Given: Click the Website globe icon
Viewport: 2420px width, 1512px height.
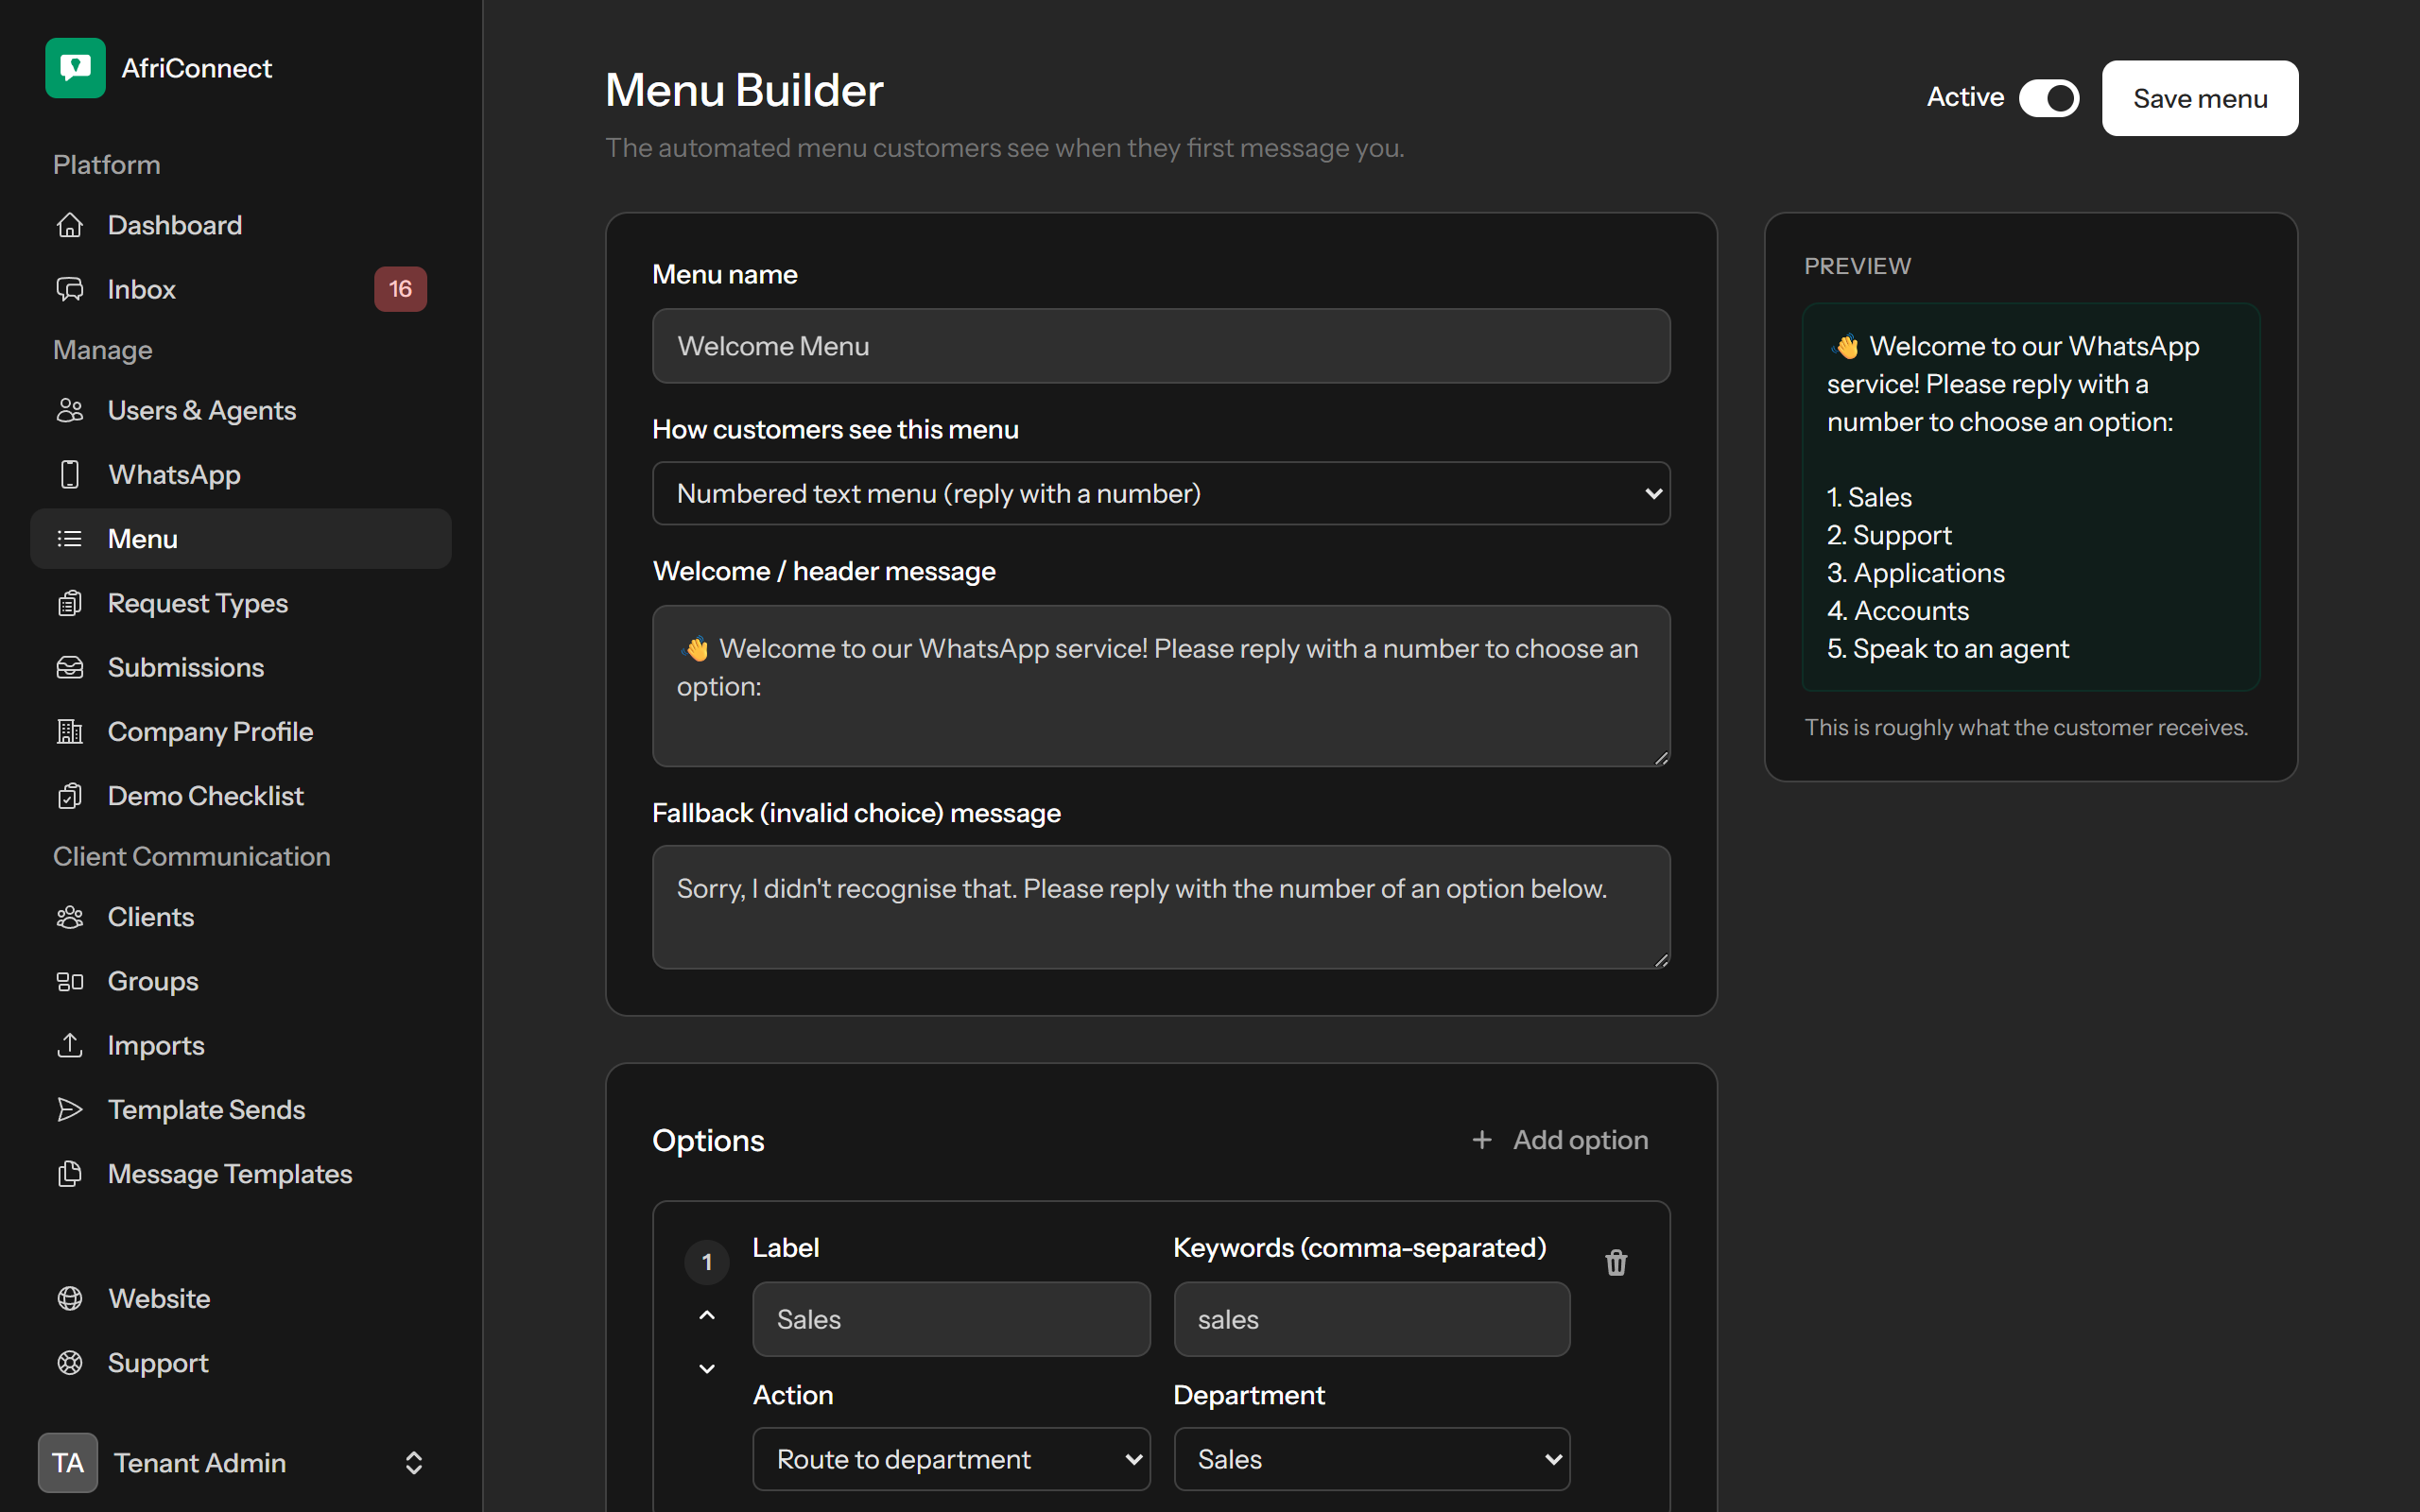Looking at the screenshot, I should [x=70, y=1298].
